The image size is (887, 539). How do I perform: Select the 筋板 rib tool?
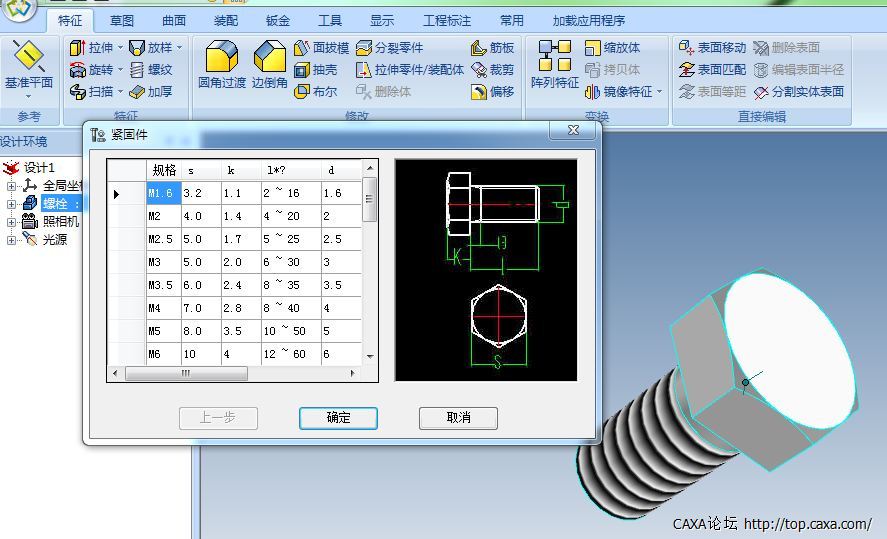492,48
